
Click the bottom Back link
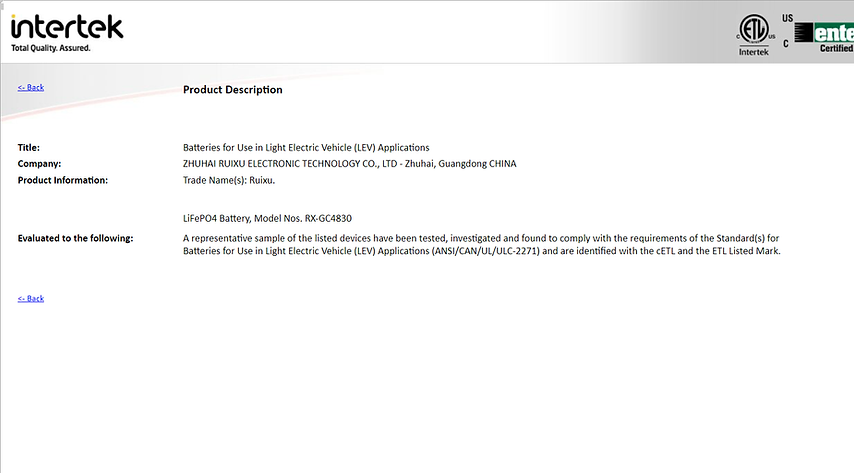pyautogui.click(x=30, y=298)
